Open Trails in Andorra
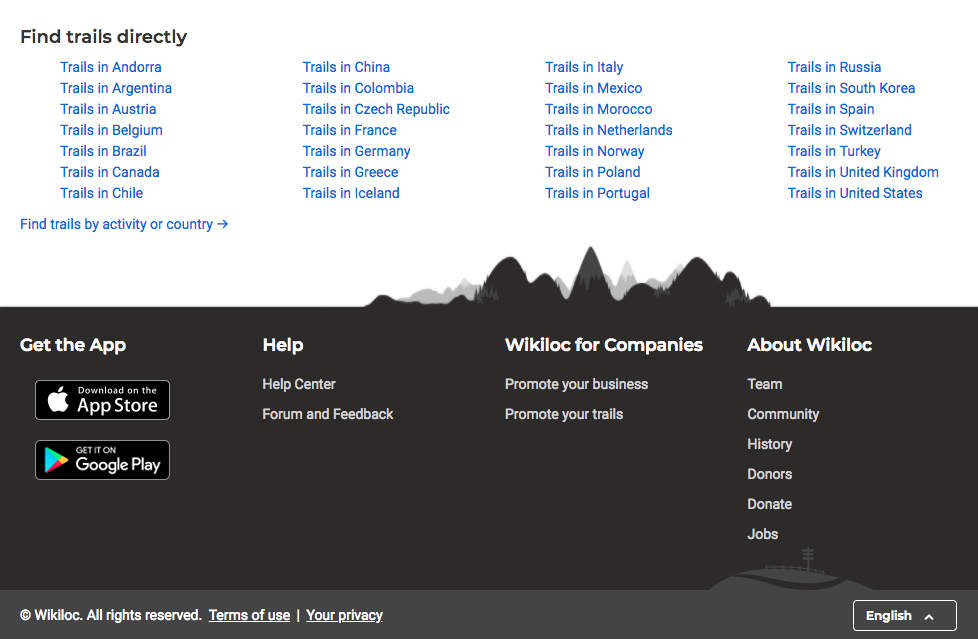 110,67
